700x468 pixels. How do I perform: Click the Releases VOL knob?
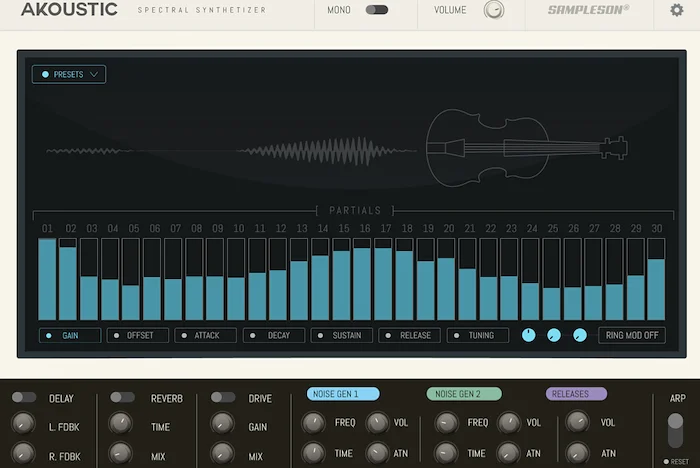click(578, 422)
